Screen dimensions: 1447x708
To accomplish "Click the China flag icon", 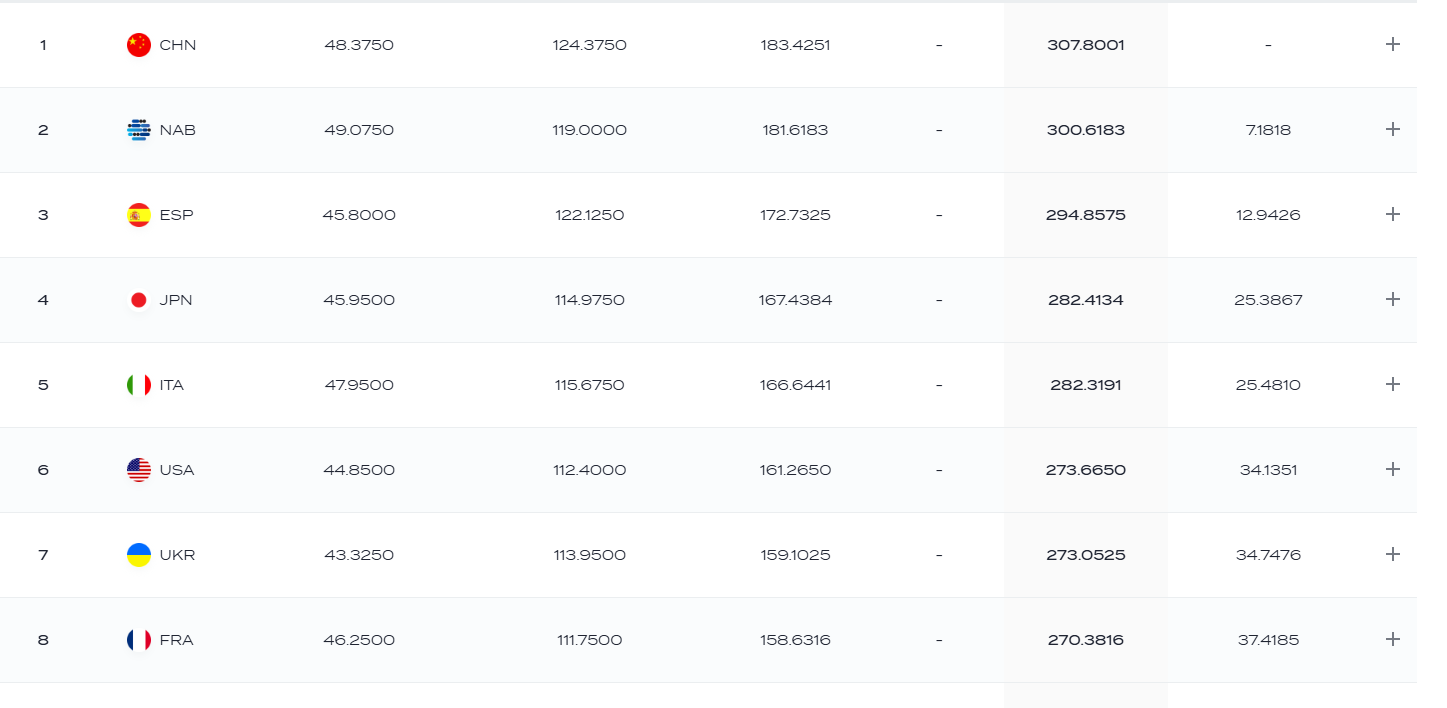I will pos(139,45).
